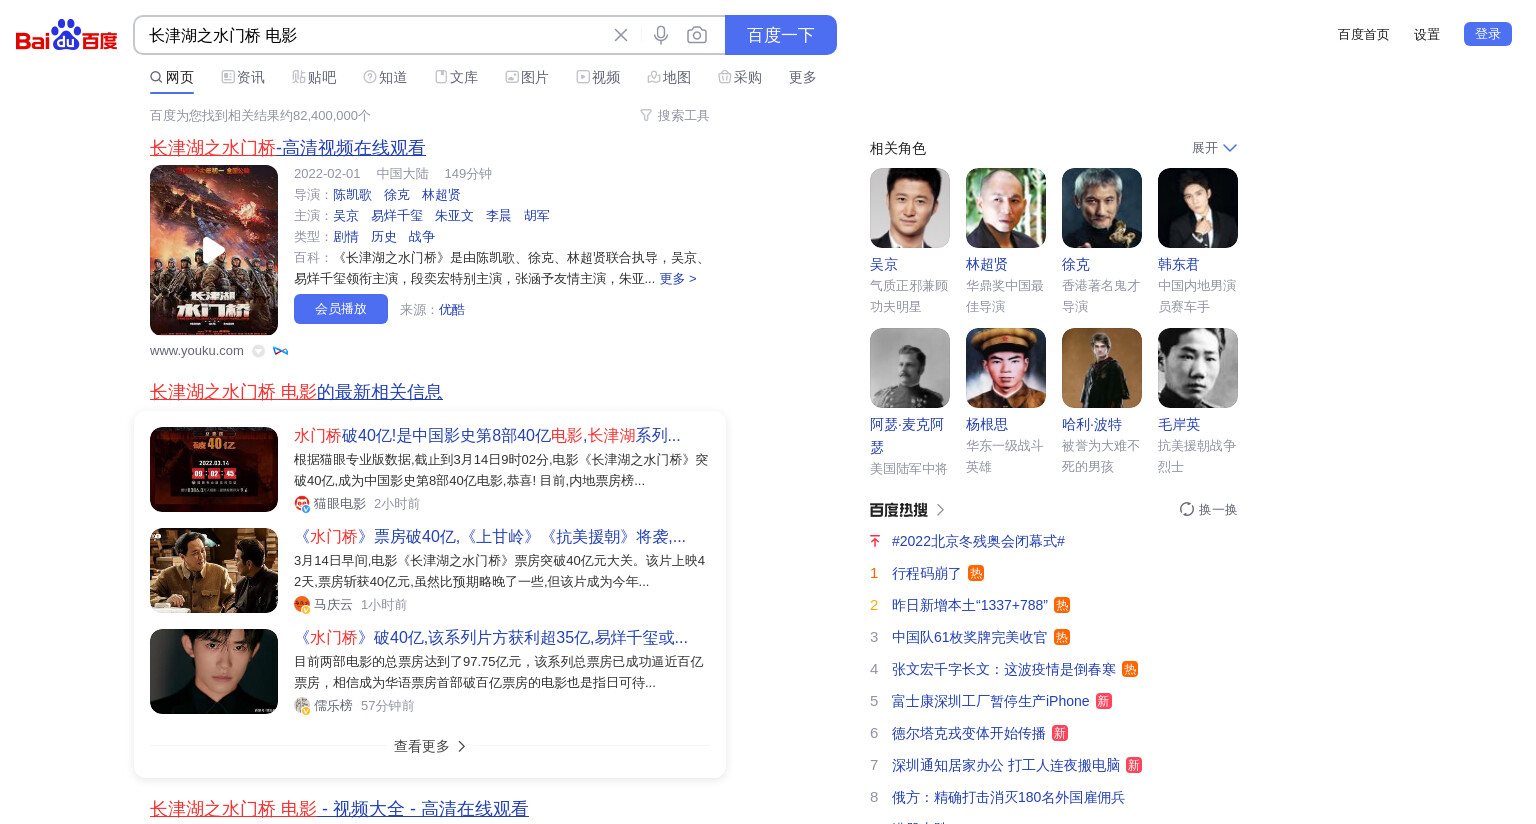Open the 易烊千玺 portrait news thumbnail
1536x824 pixels.
pos(214,671)
